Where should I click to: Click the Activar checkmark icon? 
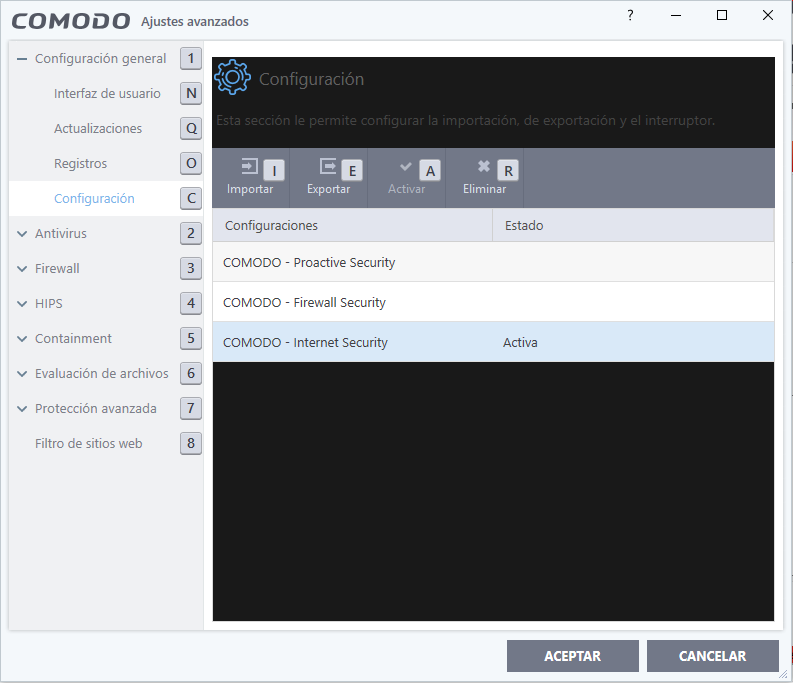406,166
